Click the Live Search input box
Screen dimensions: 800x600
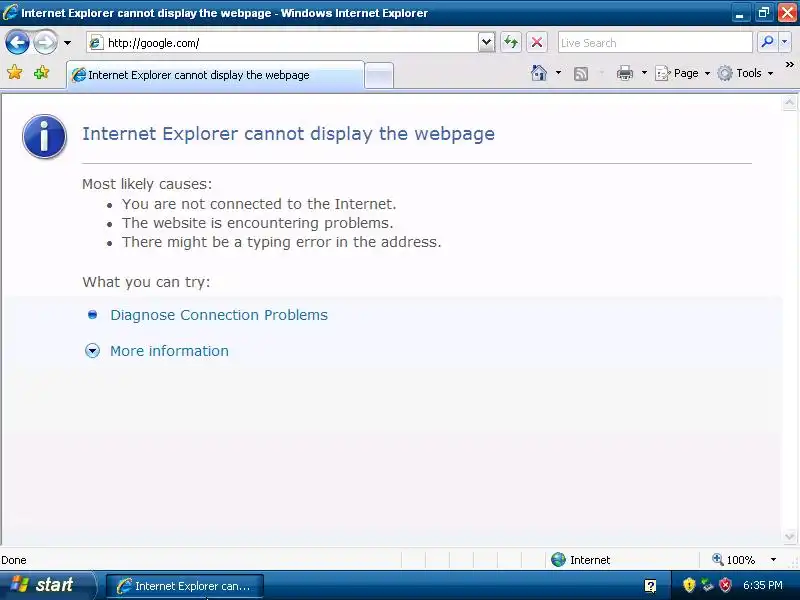(655, 42)
